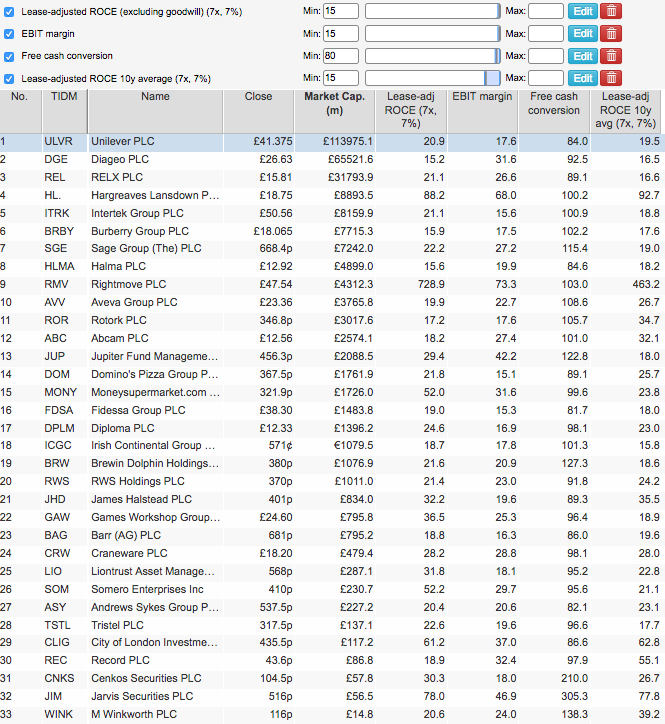The height and width of the screenshot is (724, 665).
Task: Click the ROCE excluding goodwill range slider
Action: click(x=433, y=11)
